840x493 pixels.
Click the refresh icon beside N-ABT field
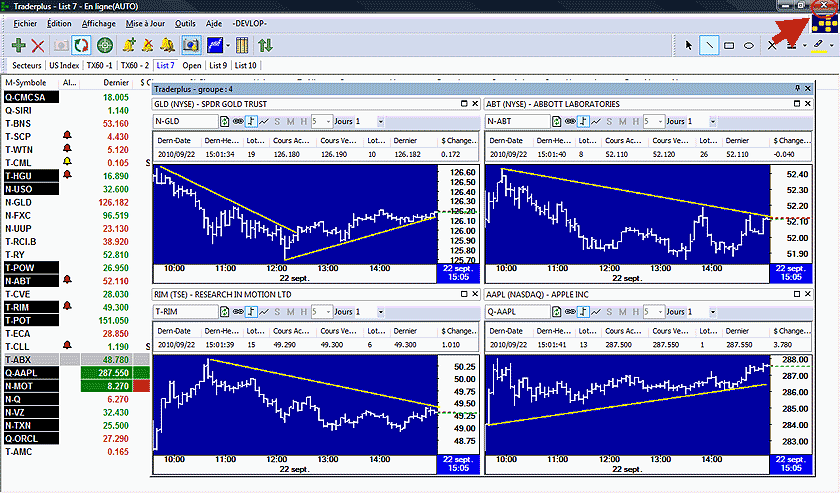click(557, 122)
